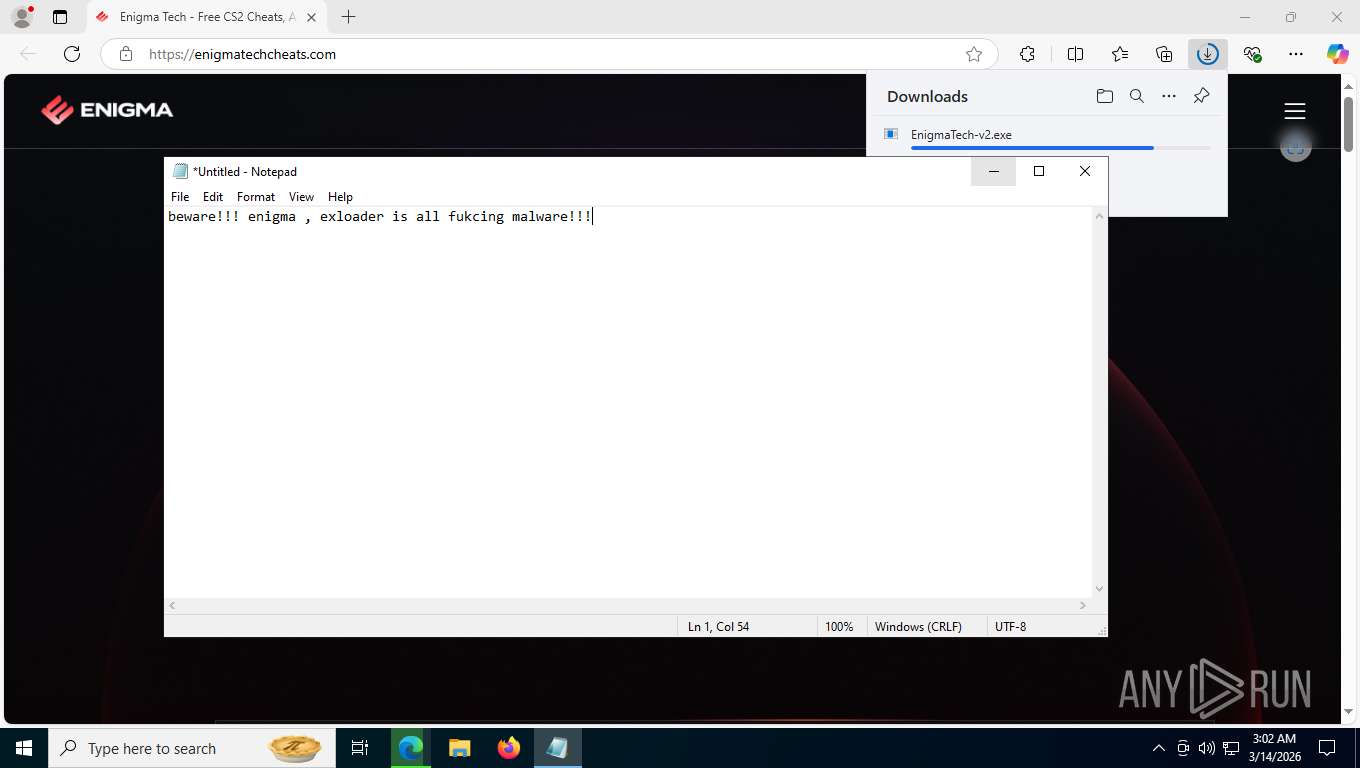Reload the current page

[x=72, y=54]
